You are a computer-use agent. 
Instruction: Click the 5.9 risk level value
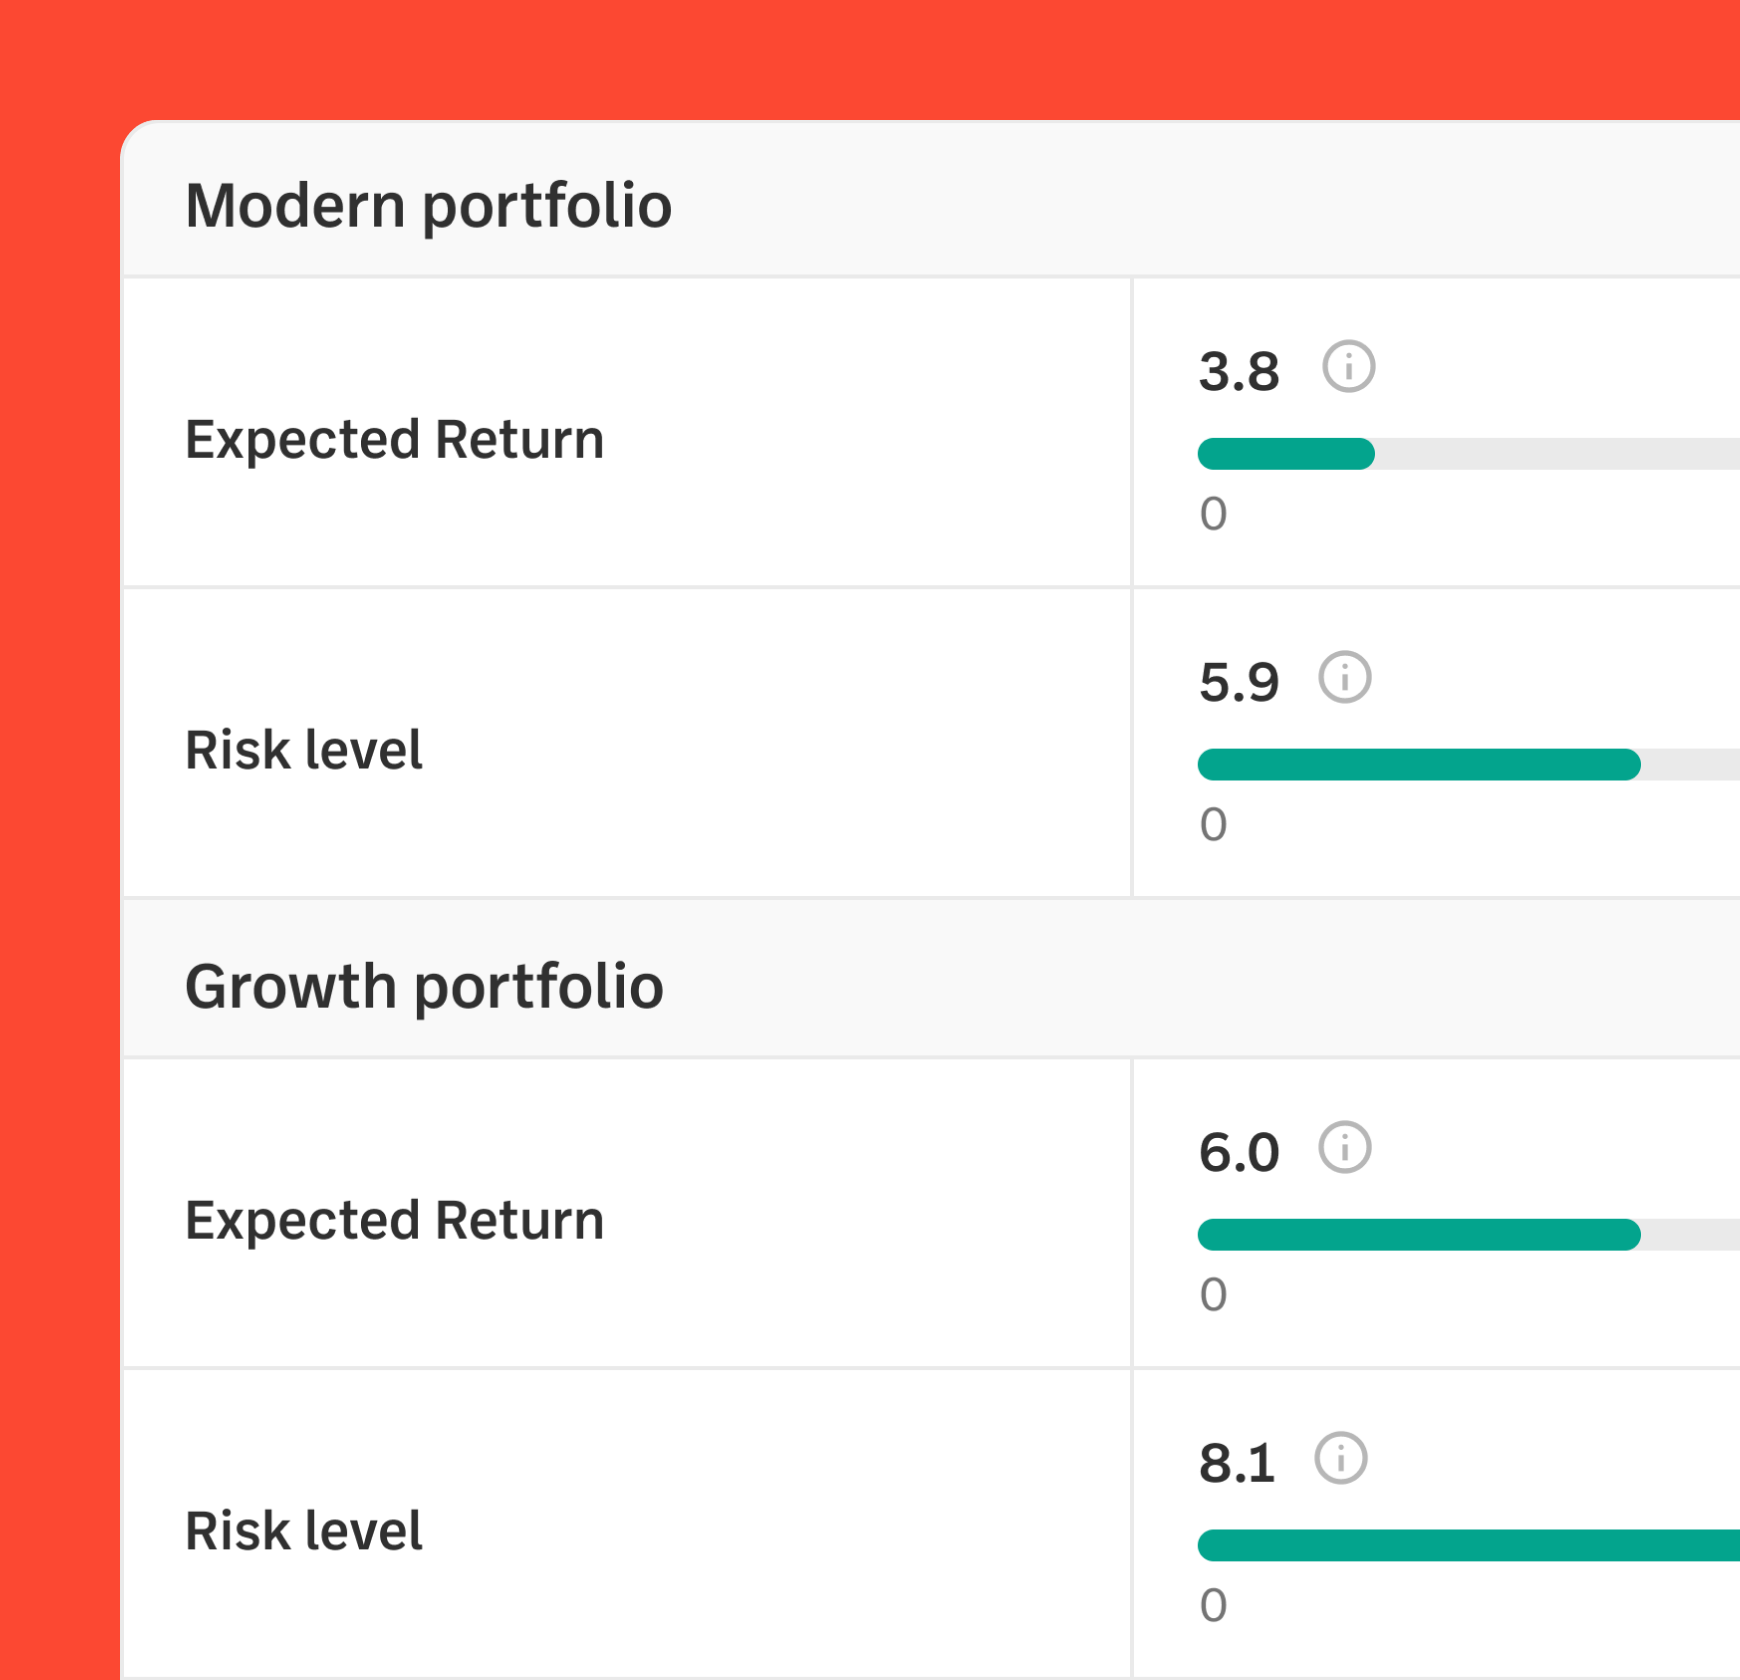[1239, 683]
